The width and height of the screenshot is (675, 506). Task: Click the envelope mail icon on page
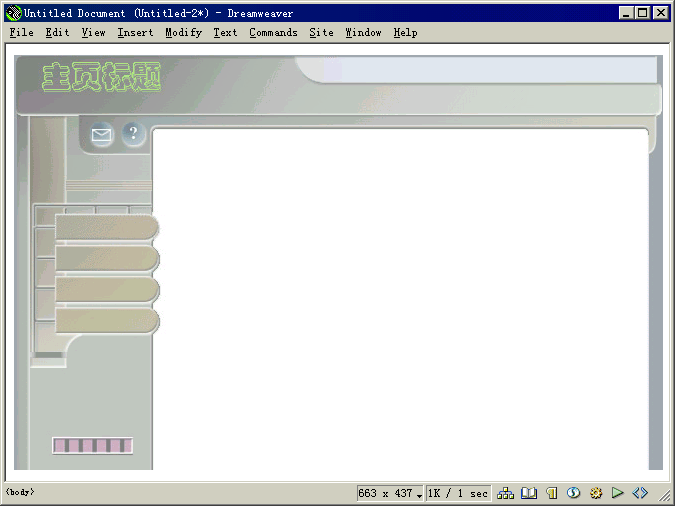coord(101,135)
